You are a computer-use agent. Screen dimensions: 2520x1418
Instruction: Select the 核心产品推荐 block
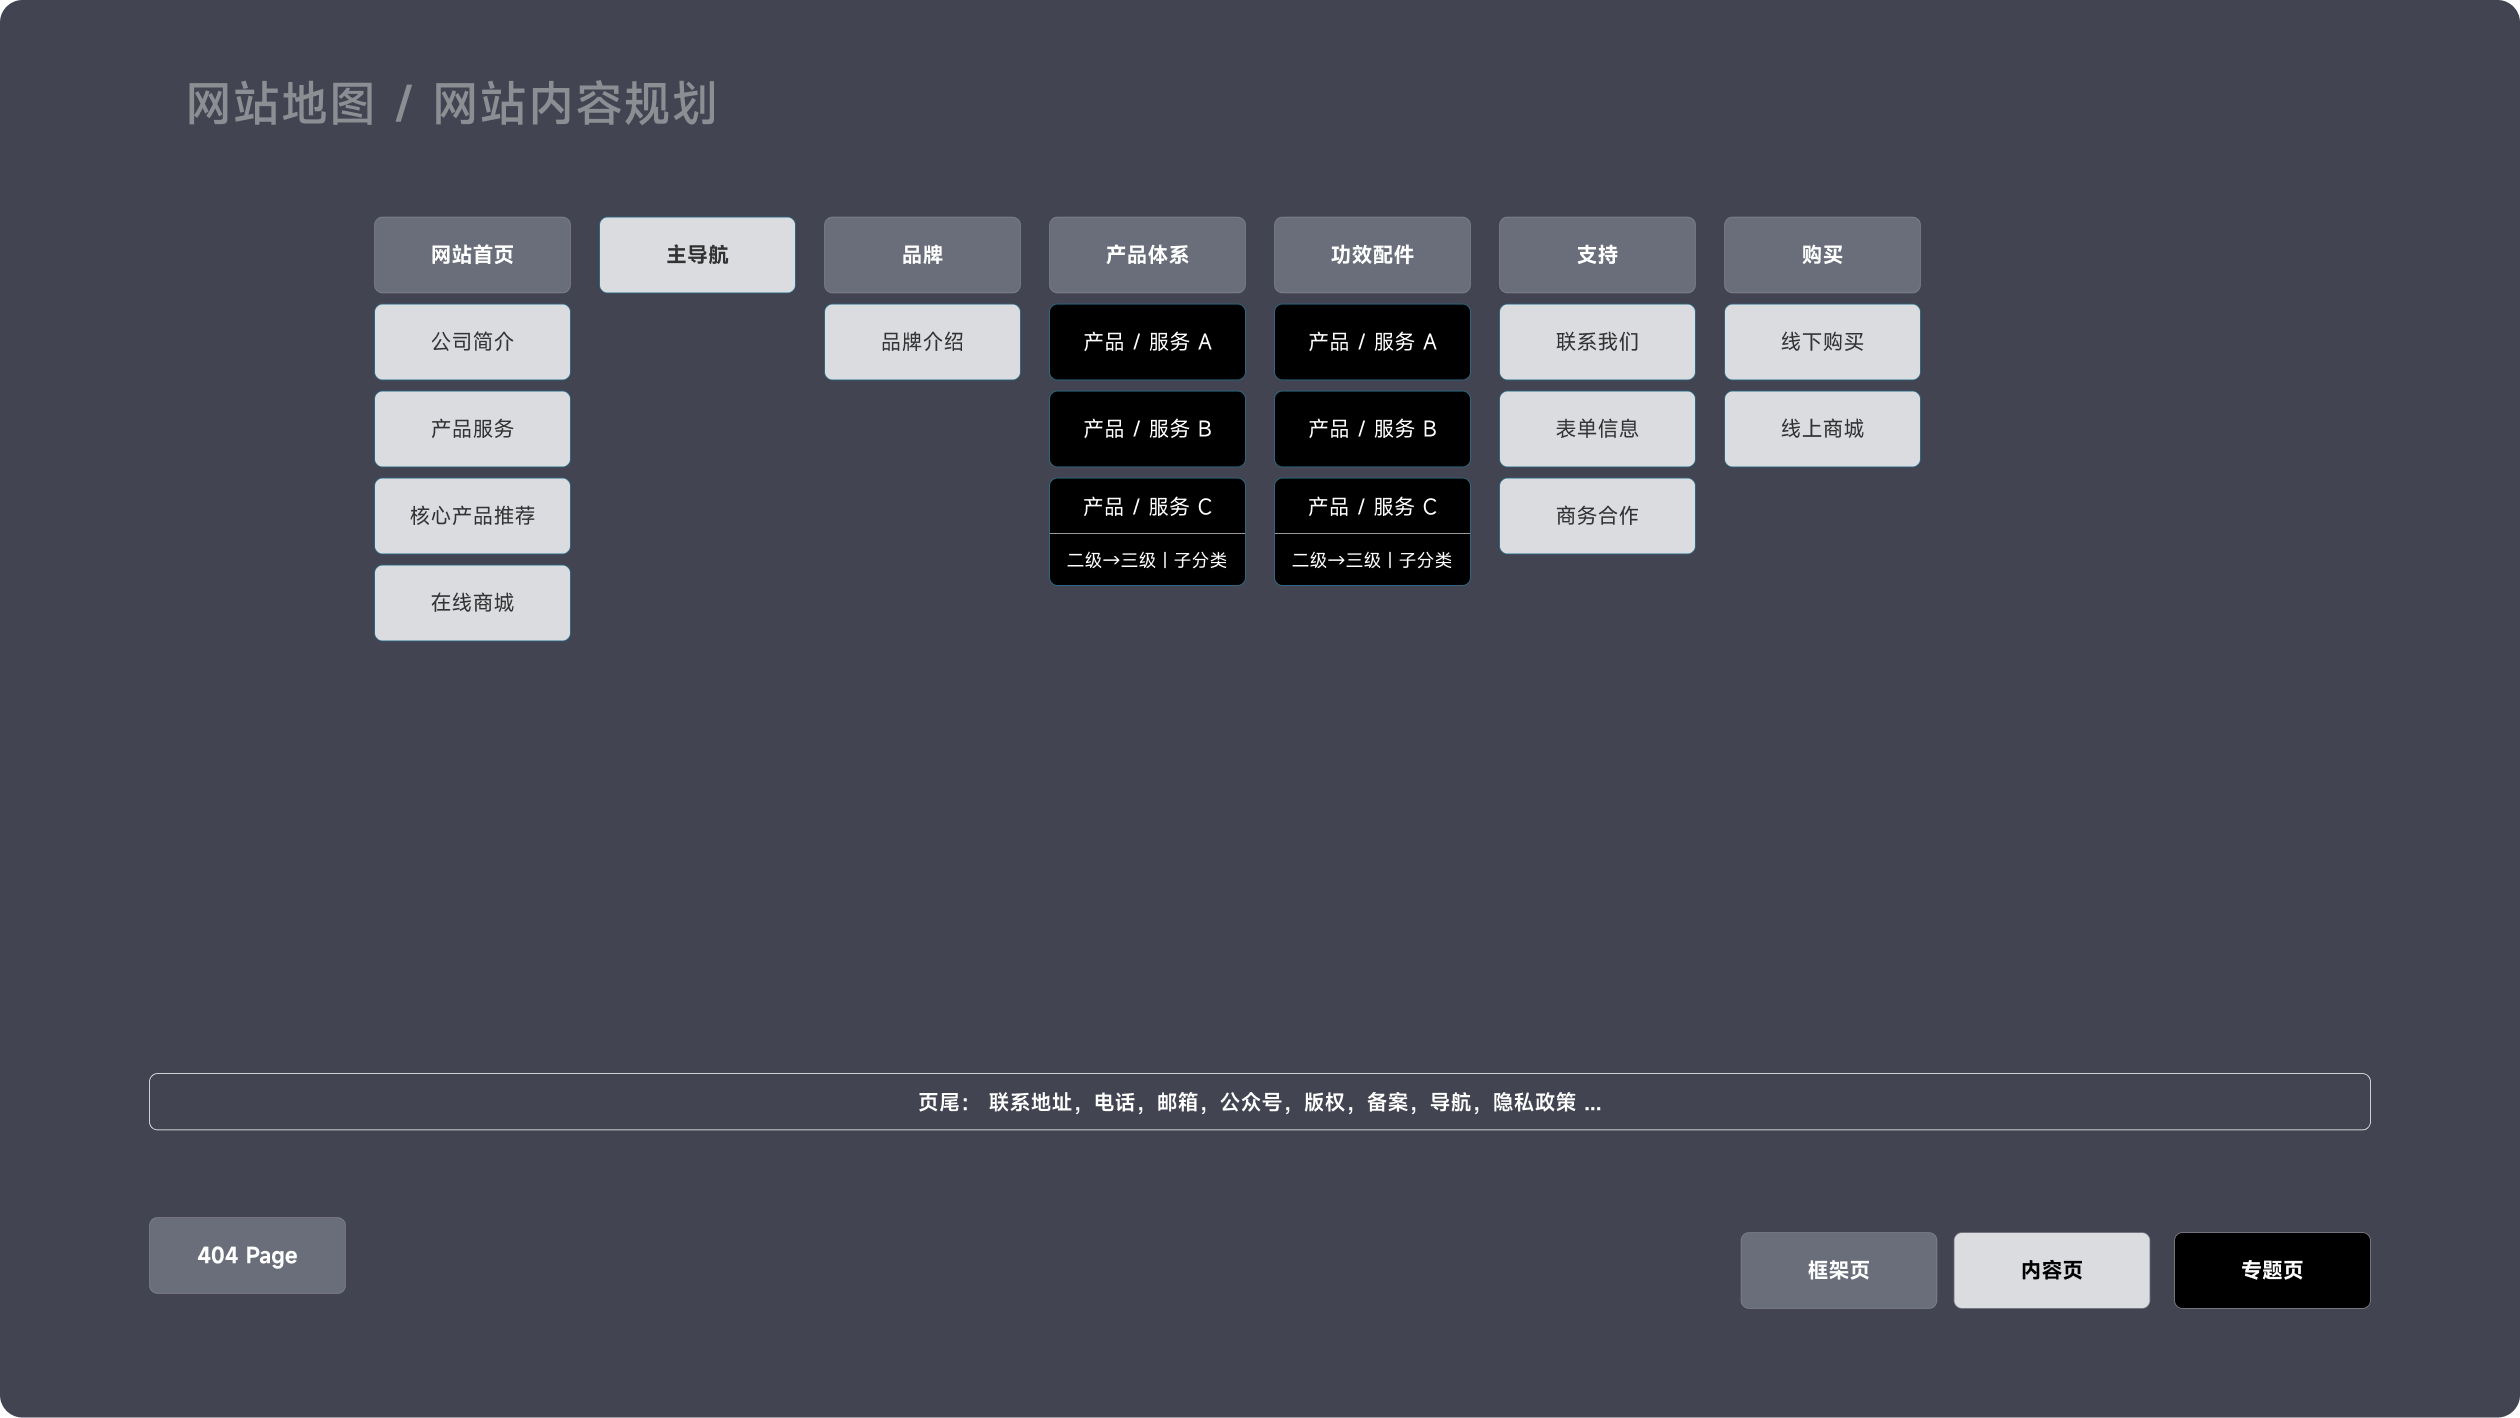click(472, 516)
